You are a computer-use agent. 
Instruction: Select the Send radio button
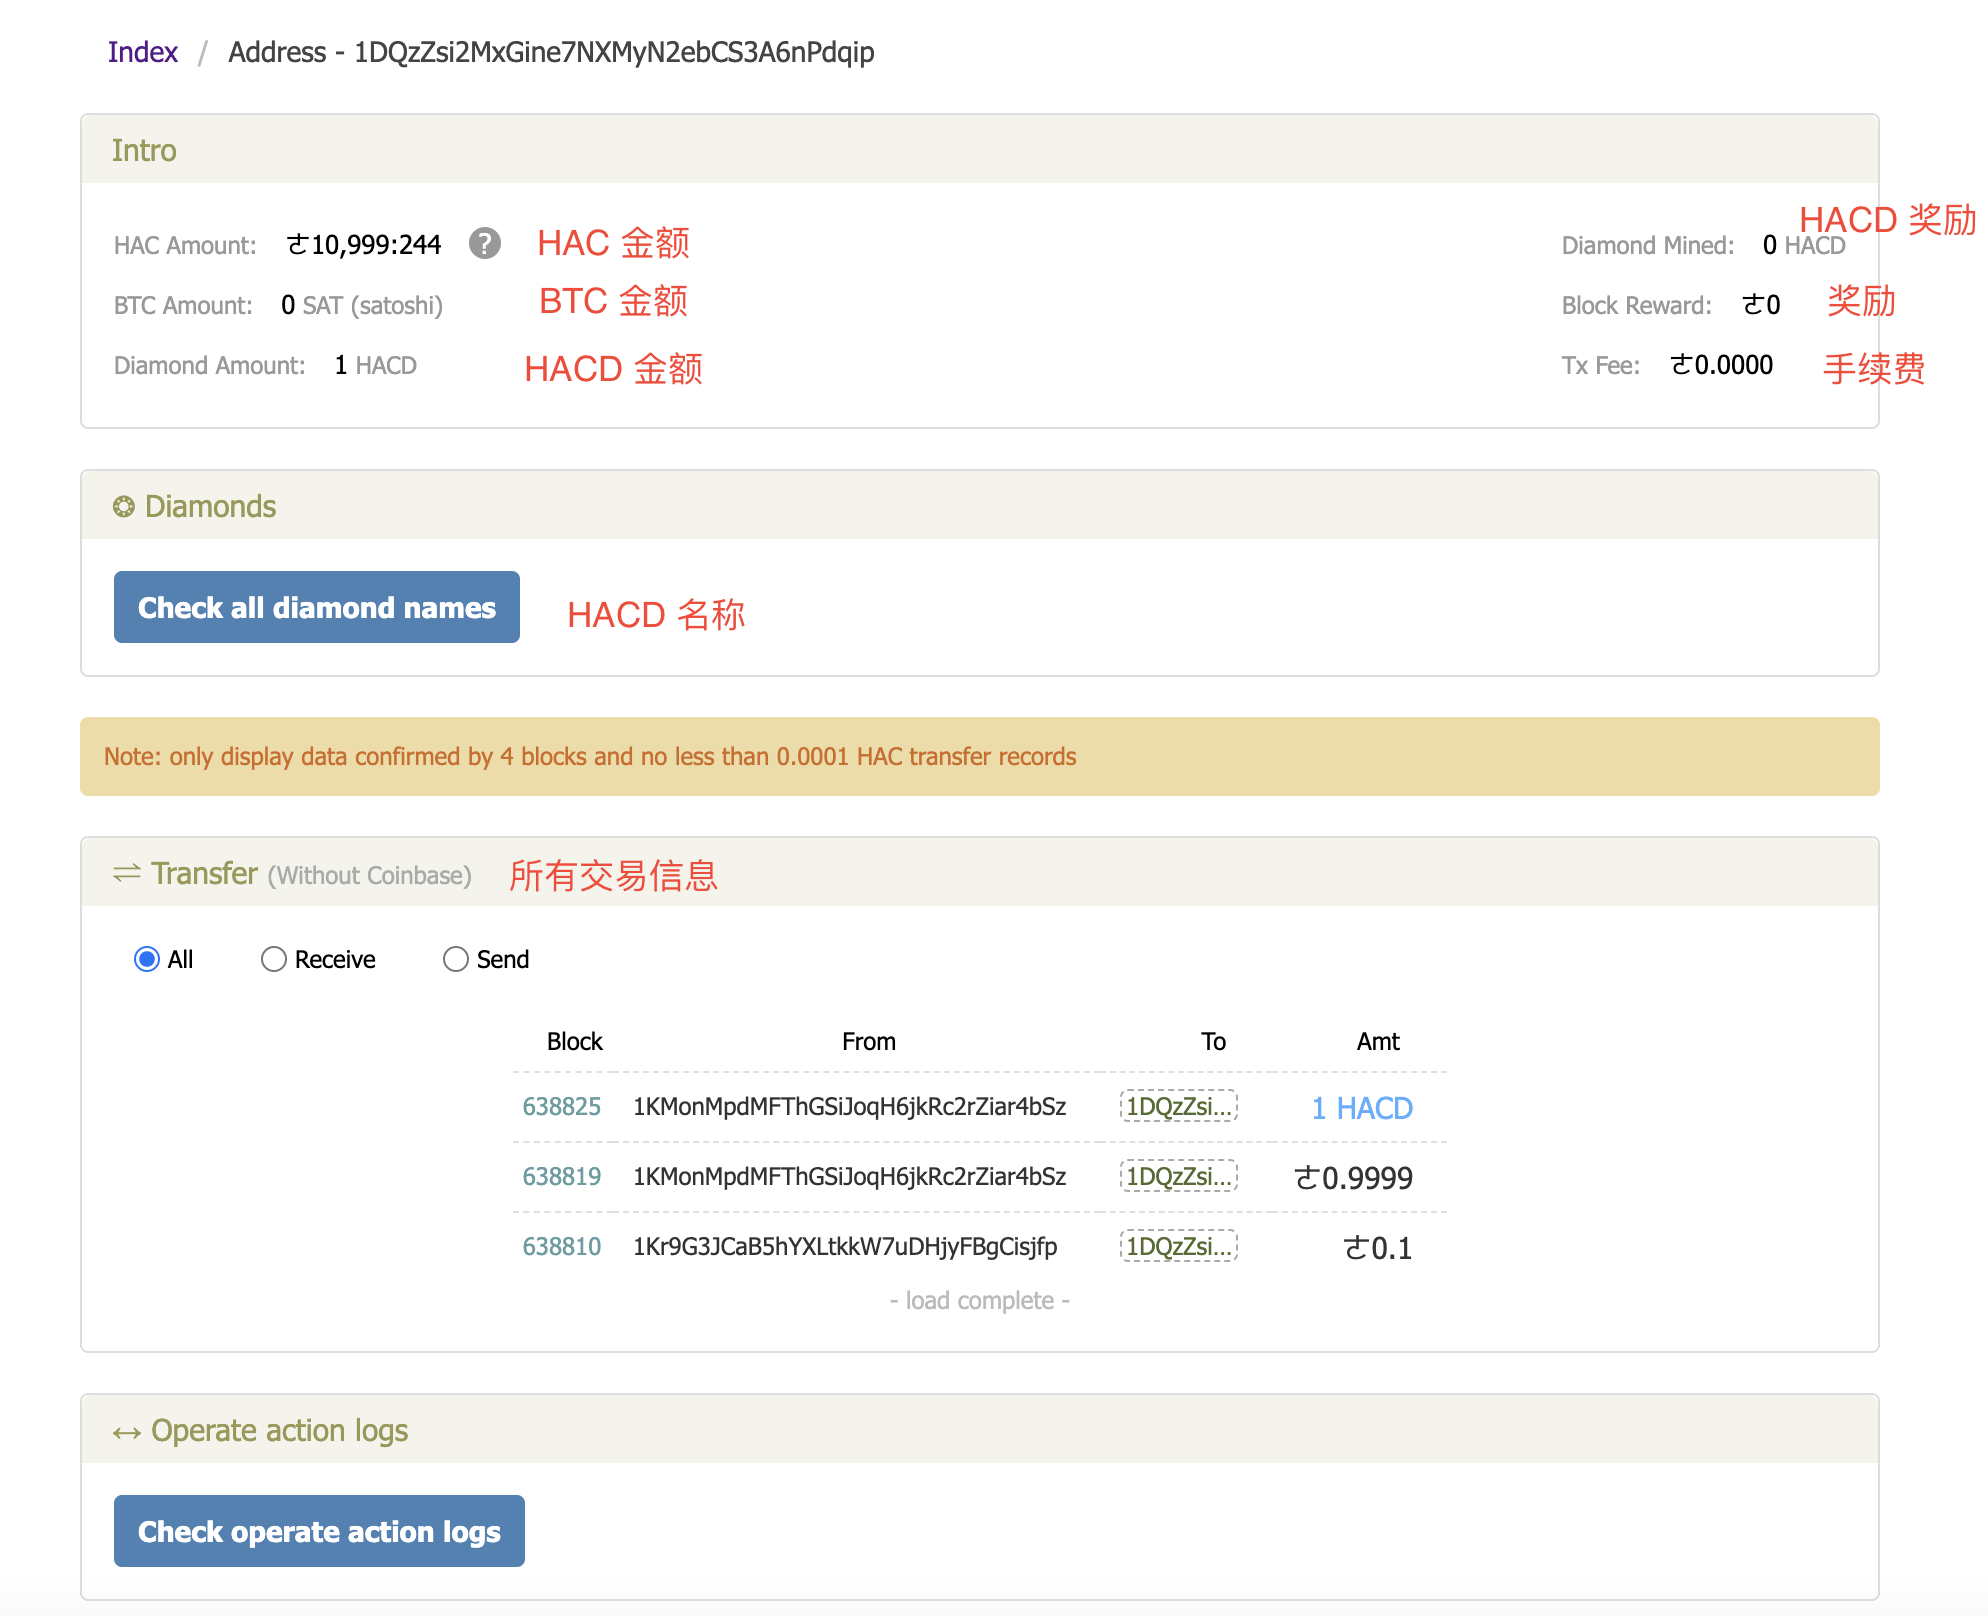pos(456,959)
